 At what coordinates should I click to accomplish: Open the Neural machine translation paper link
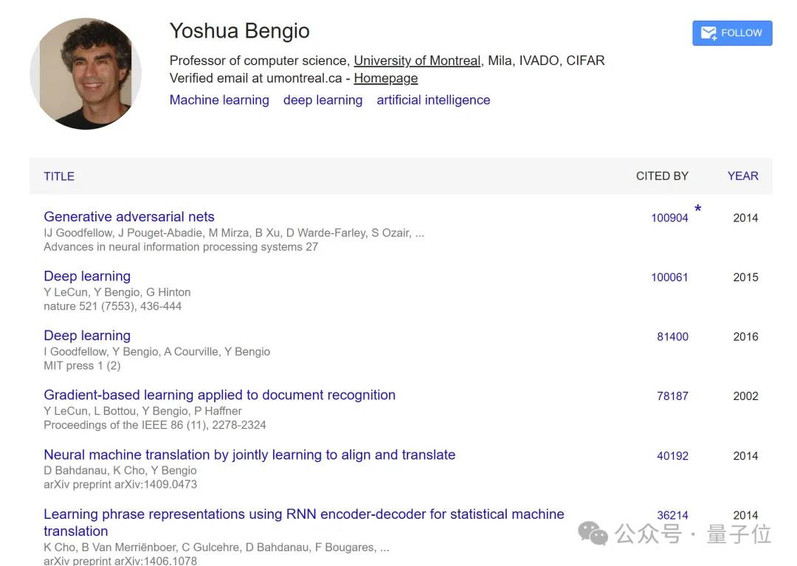[x=250, y=455]
